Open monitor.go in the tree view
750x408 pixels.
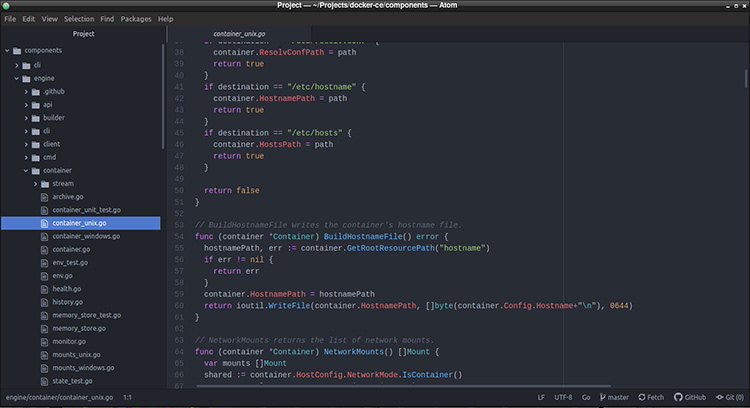69,341
